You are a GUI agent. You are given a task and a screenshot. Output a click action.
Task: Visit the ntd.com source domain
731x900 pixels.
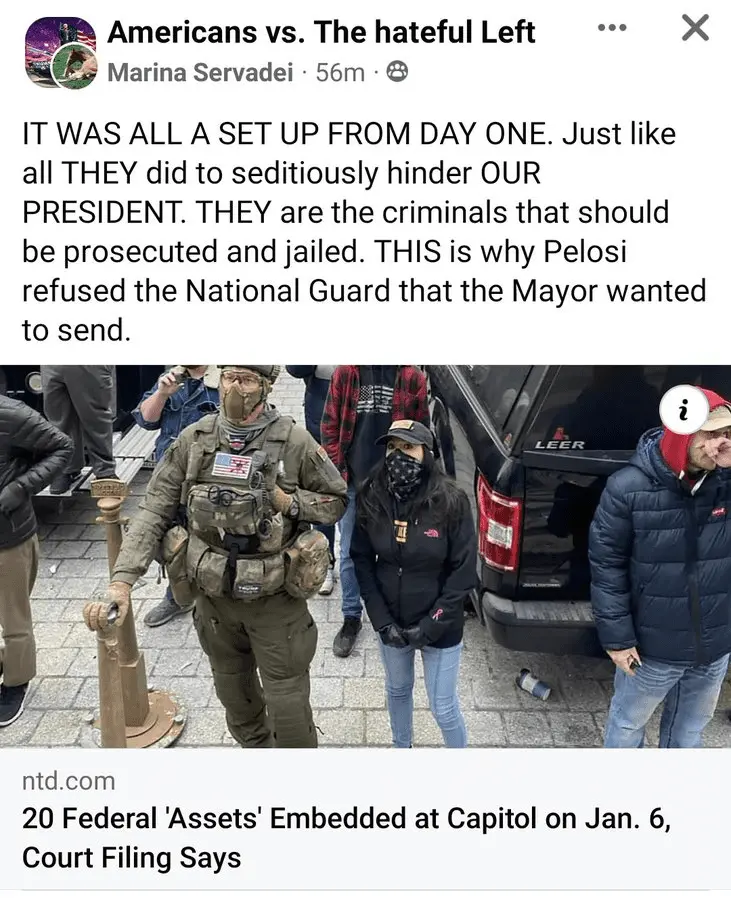click(68, 781)
